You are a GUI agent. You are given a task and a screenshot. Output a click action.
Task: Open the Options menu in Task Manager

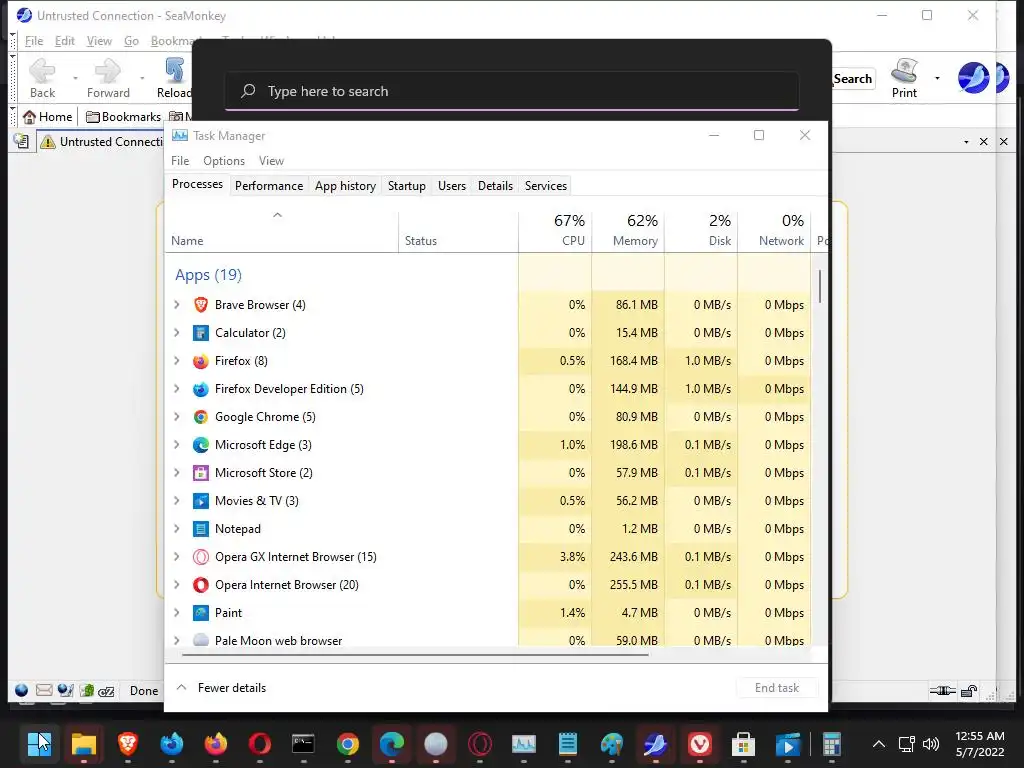224,161
